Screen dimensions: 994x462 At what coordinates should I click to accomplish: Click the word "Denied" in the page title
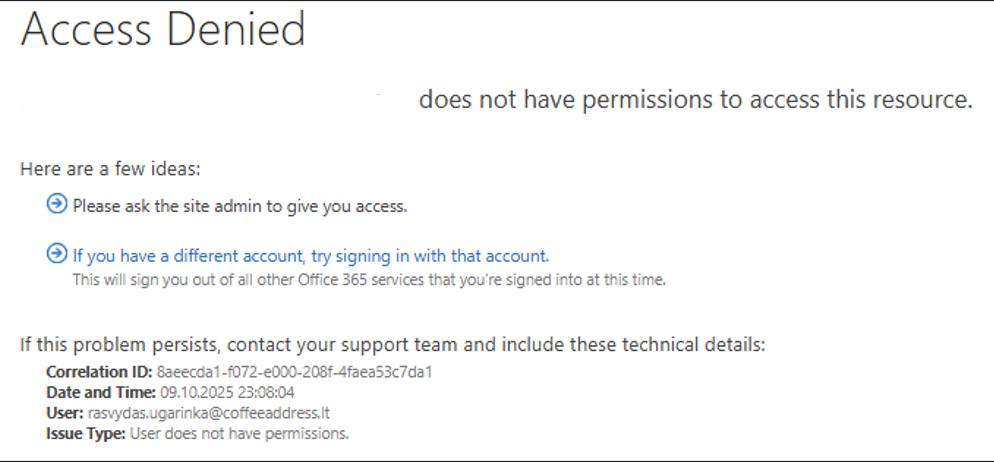click(x=238, y=31)
